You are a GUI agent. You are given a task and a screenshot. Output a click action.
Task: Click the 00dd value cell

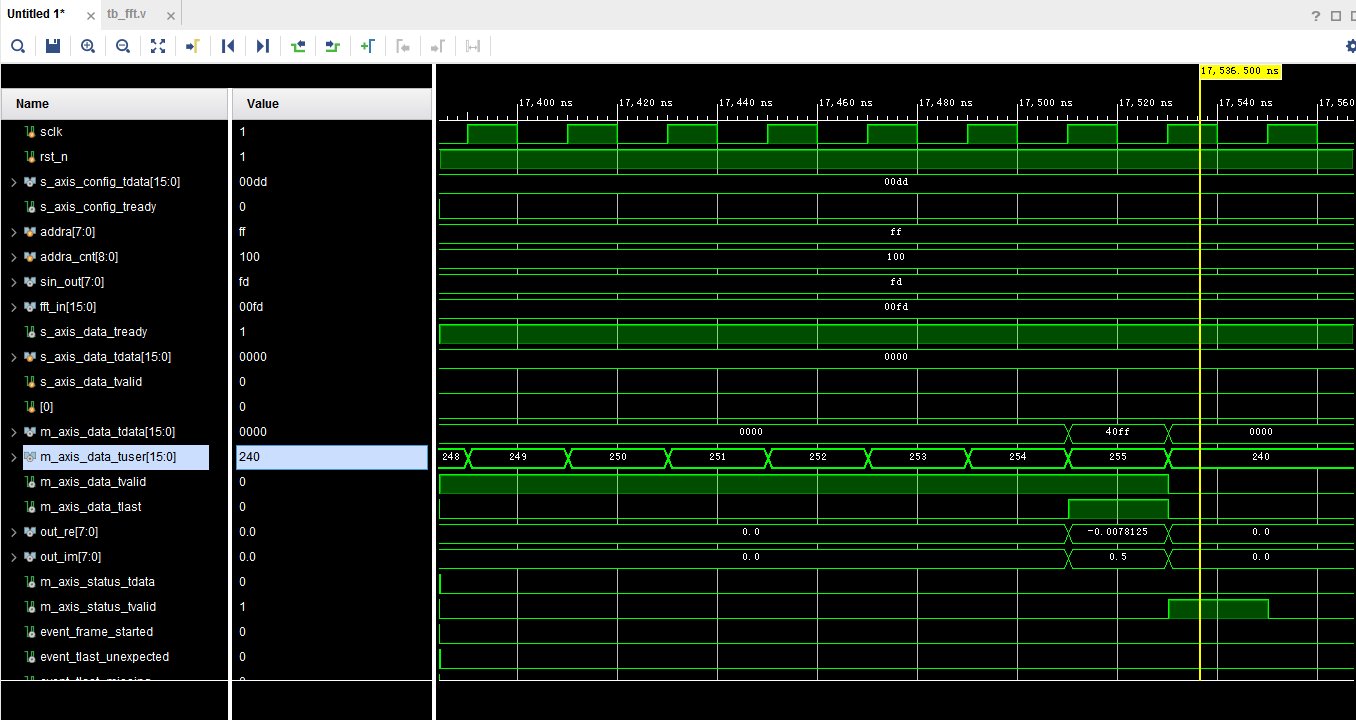point(253,182)
